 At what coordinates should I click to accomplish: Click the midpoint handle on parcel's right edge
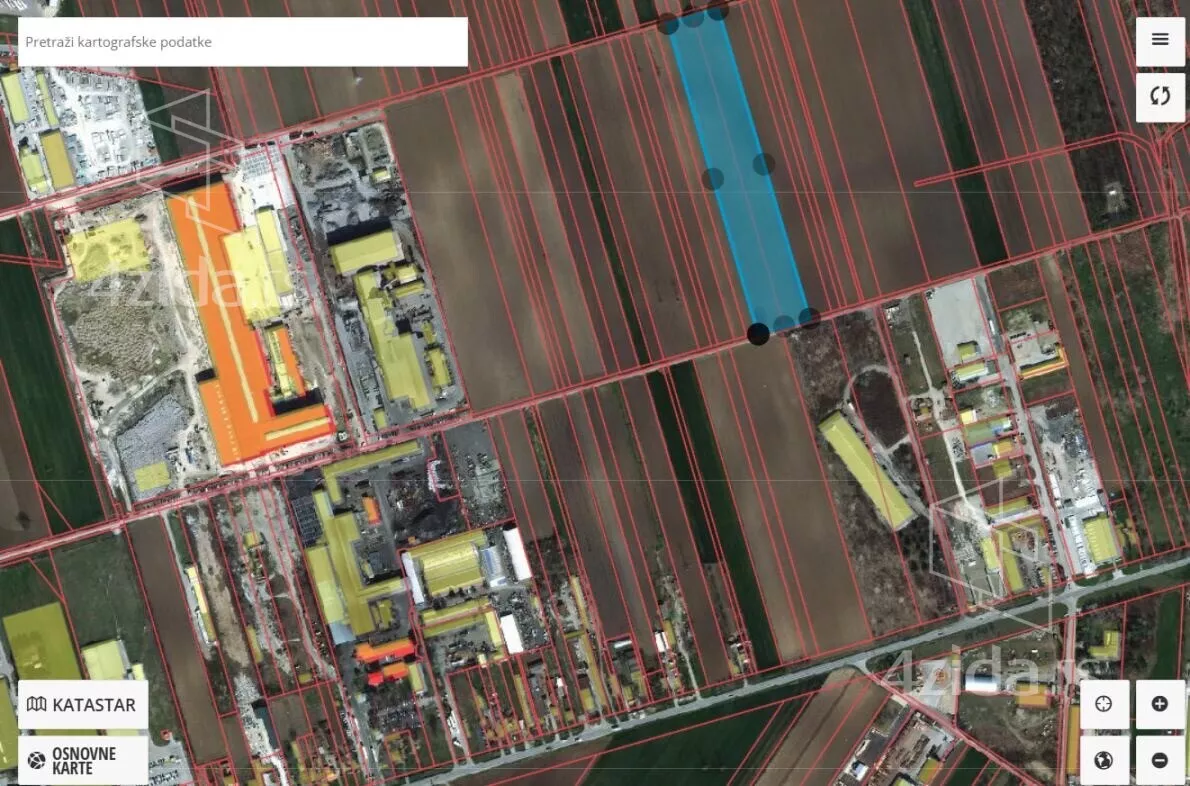coord(763,164)
